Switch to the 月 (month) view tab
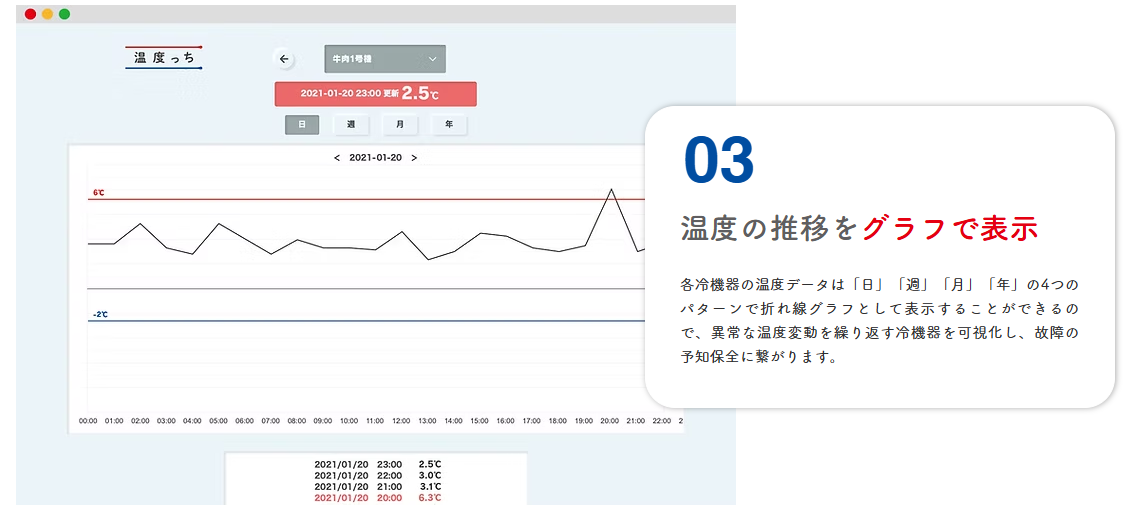Viewport: 1141px width, 521px height. (400, 124)
